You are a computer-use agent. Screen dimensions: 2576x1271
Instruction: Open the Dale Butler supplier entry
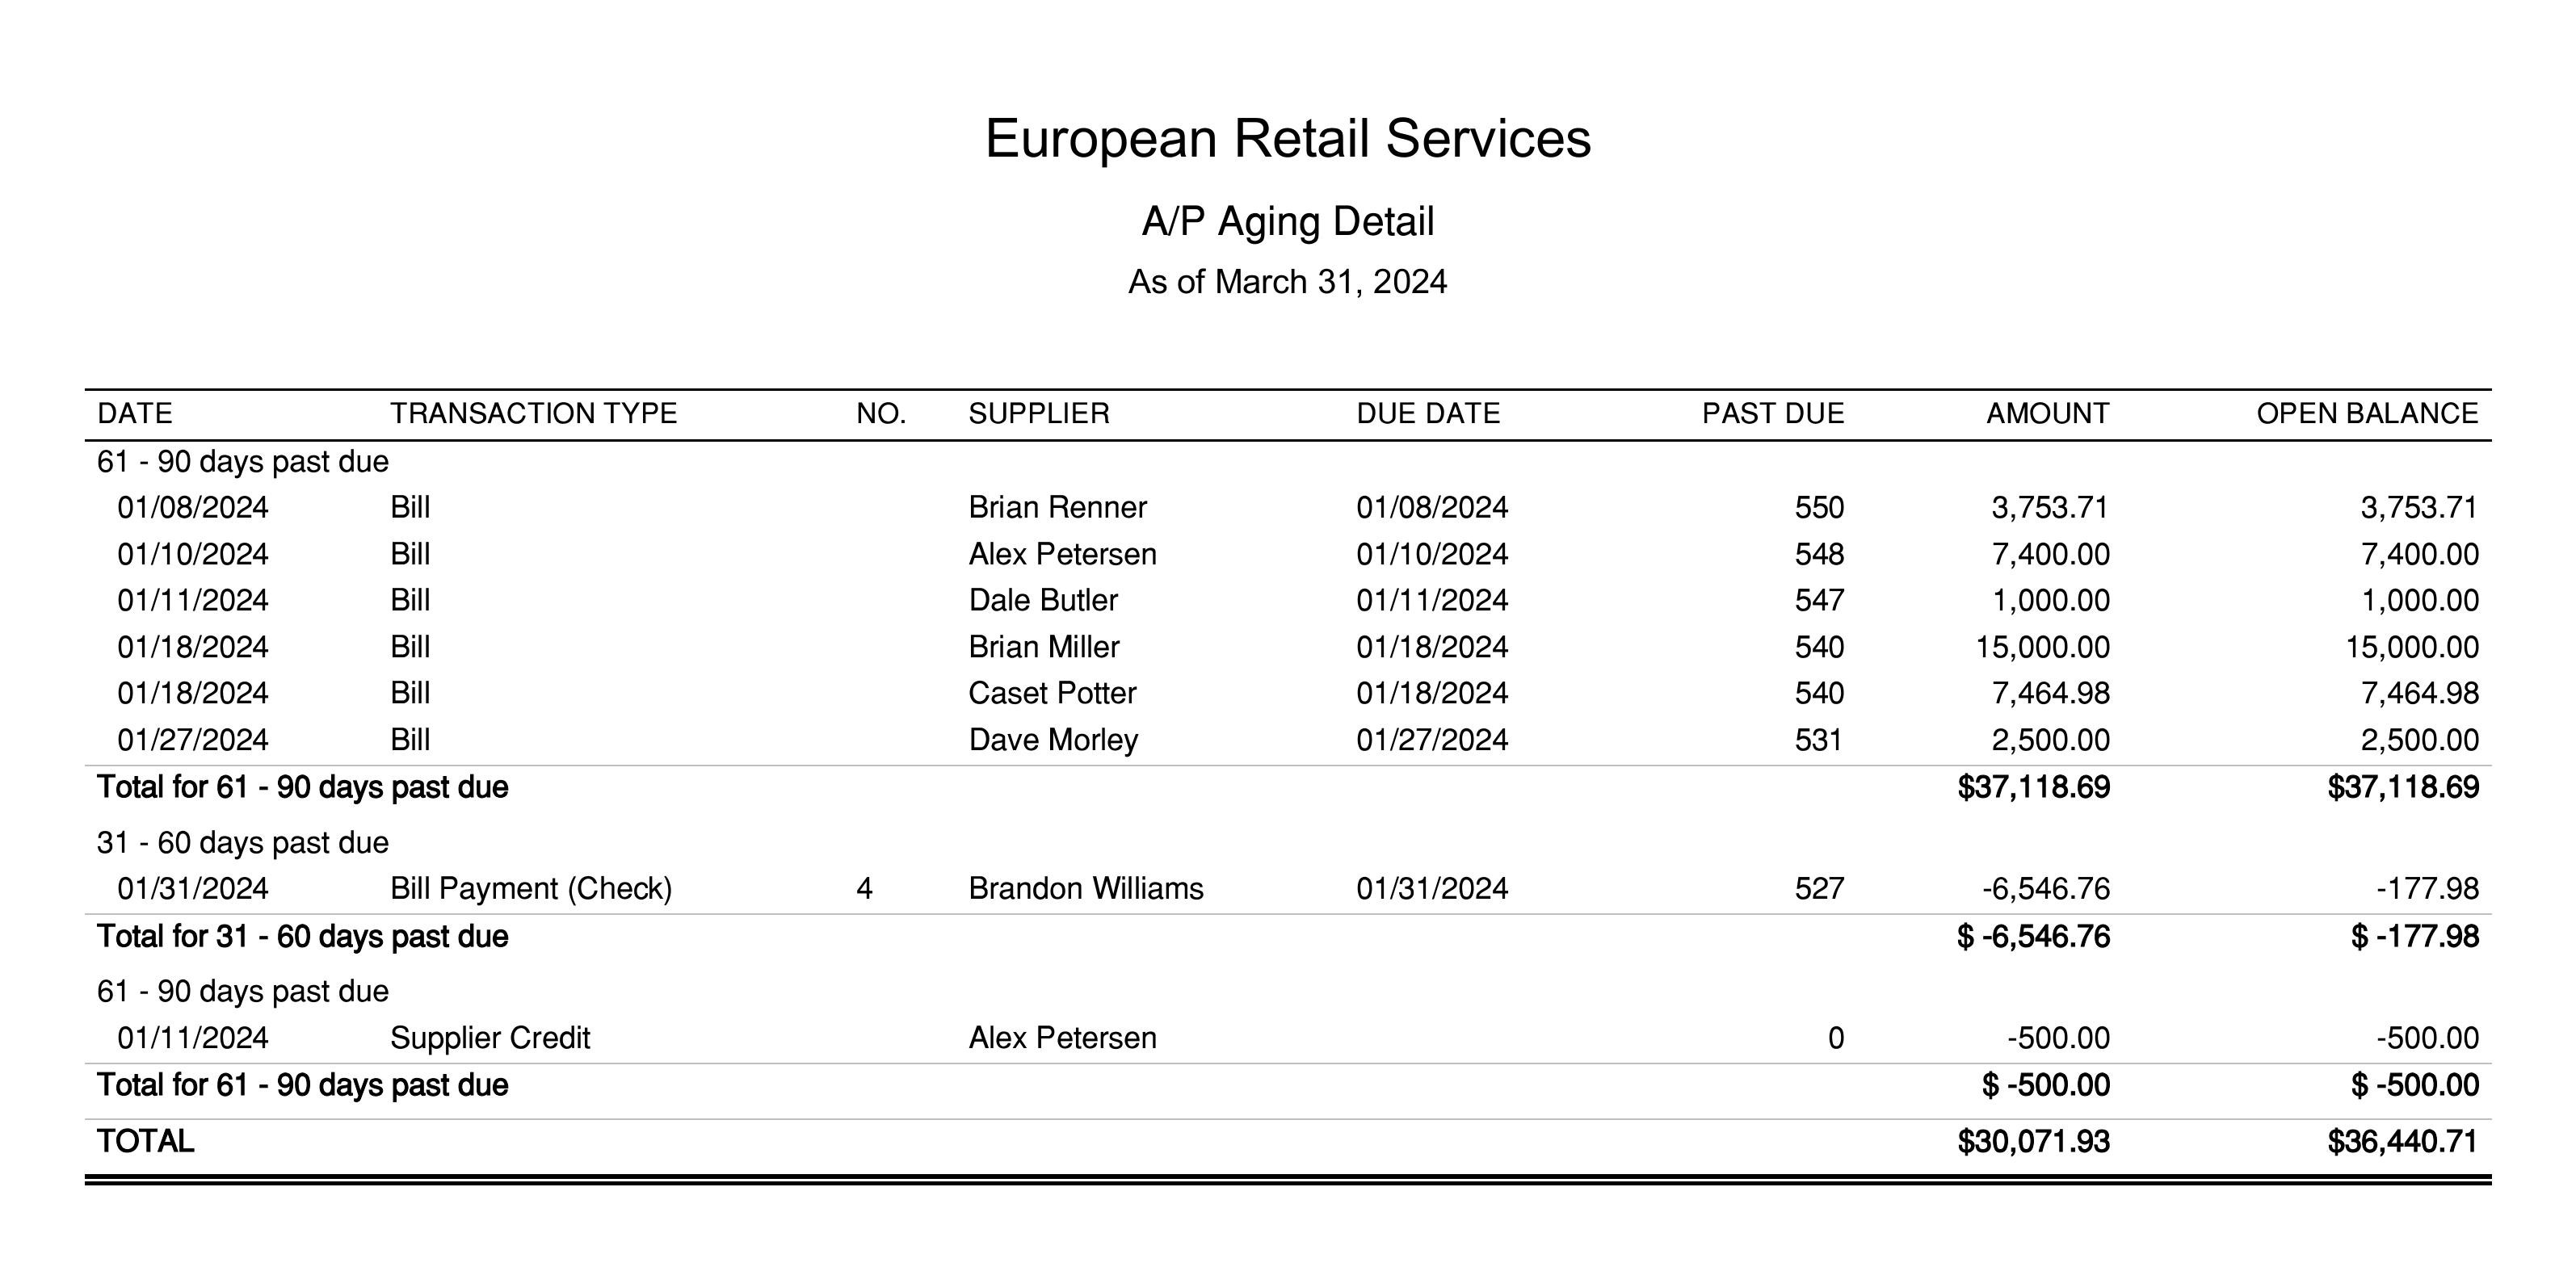1042,601
